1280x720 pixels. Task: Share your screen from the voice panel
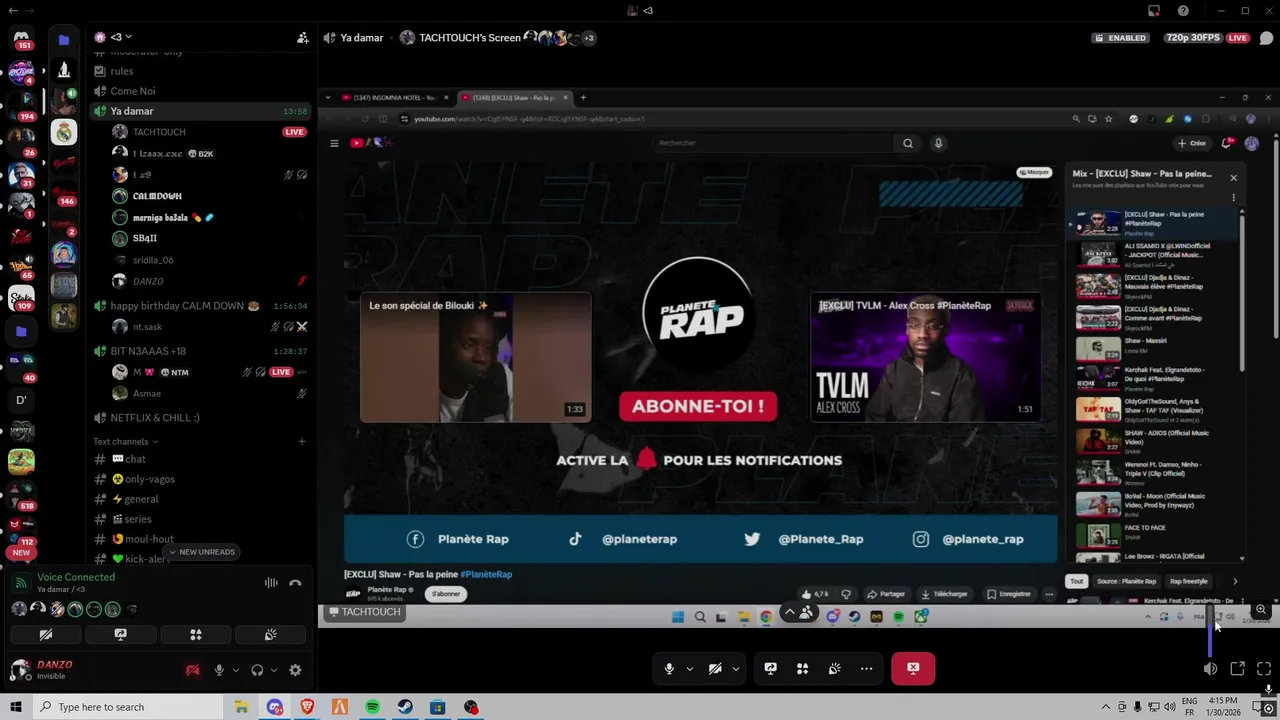point(121,634)
